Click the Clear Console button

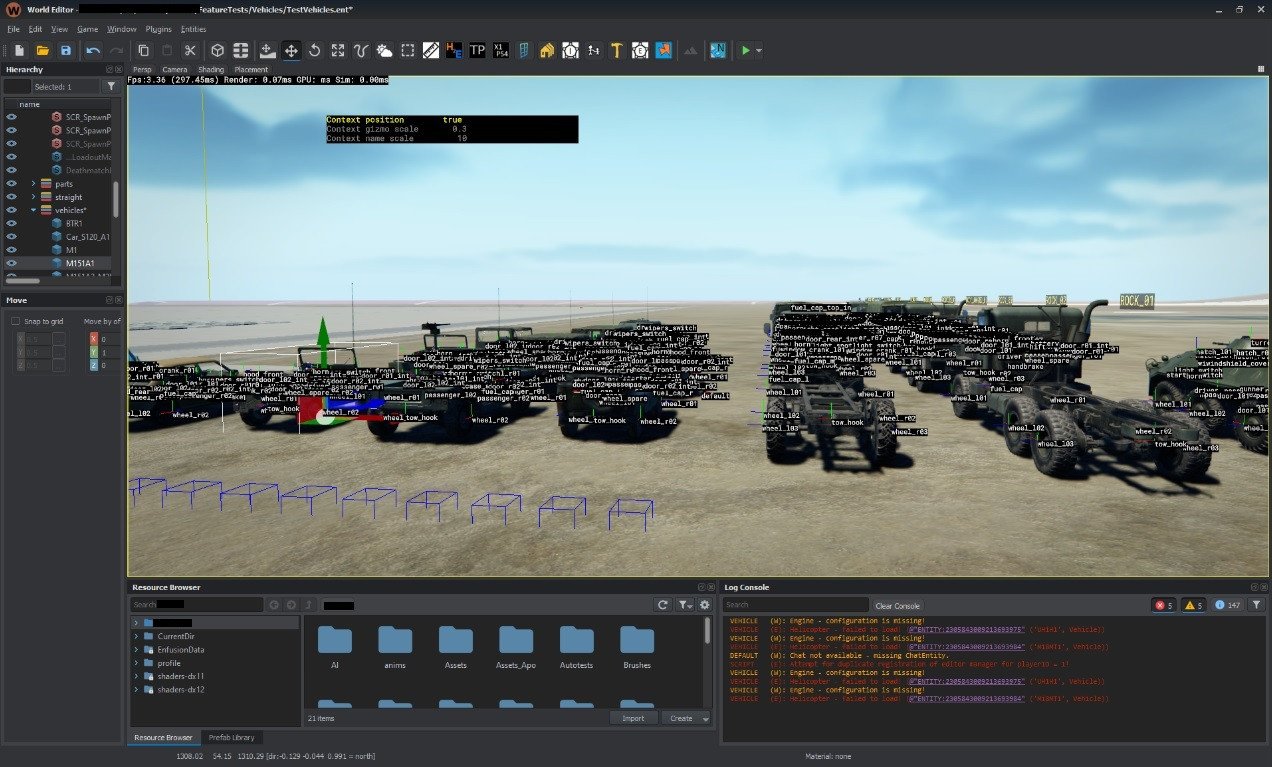tap(897, 605)
